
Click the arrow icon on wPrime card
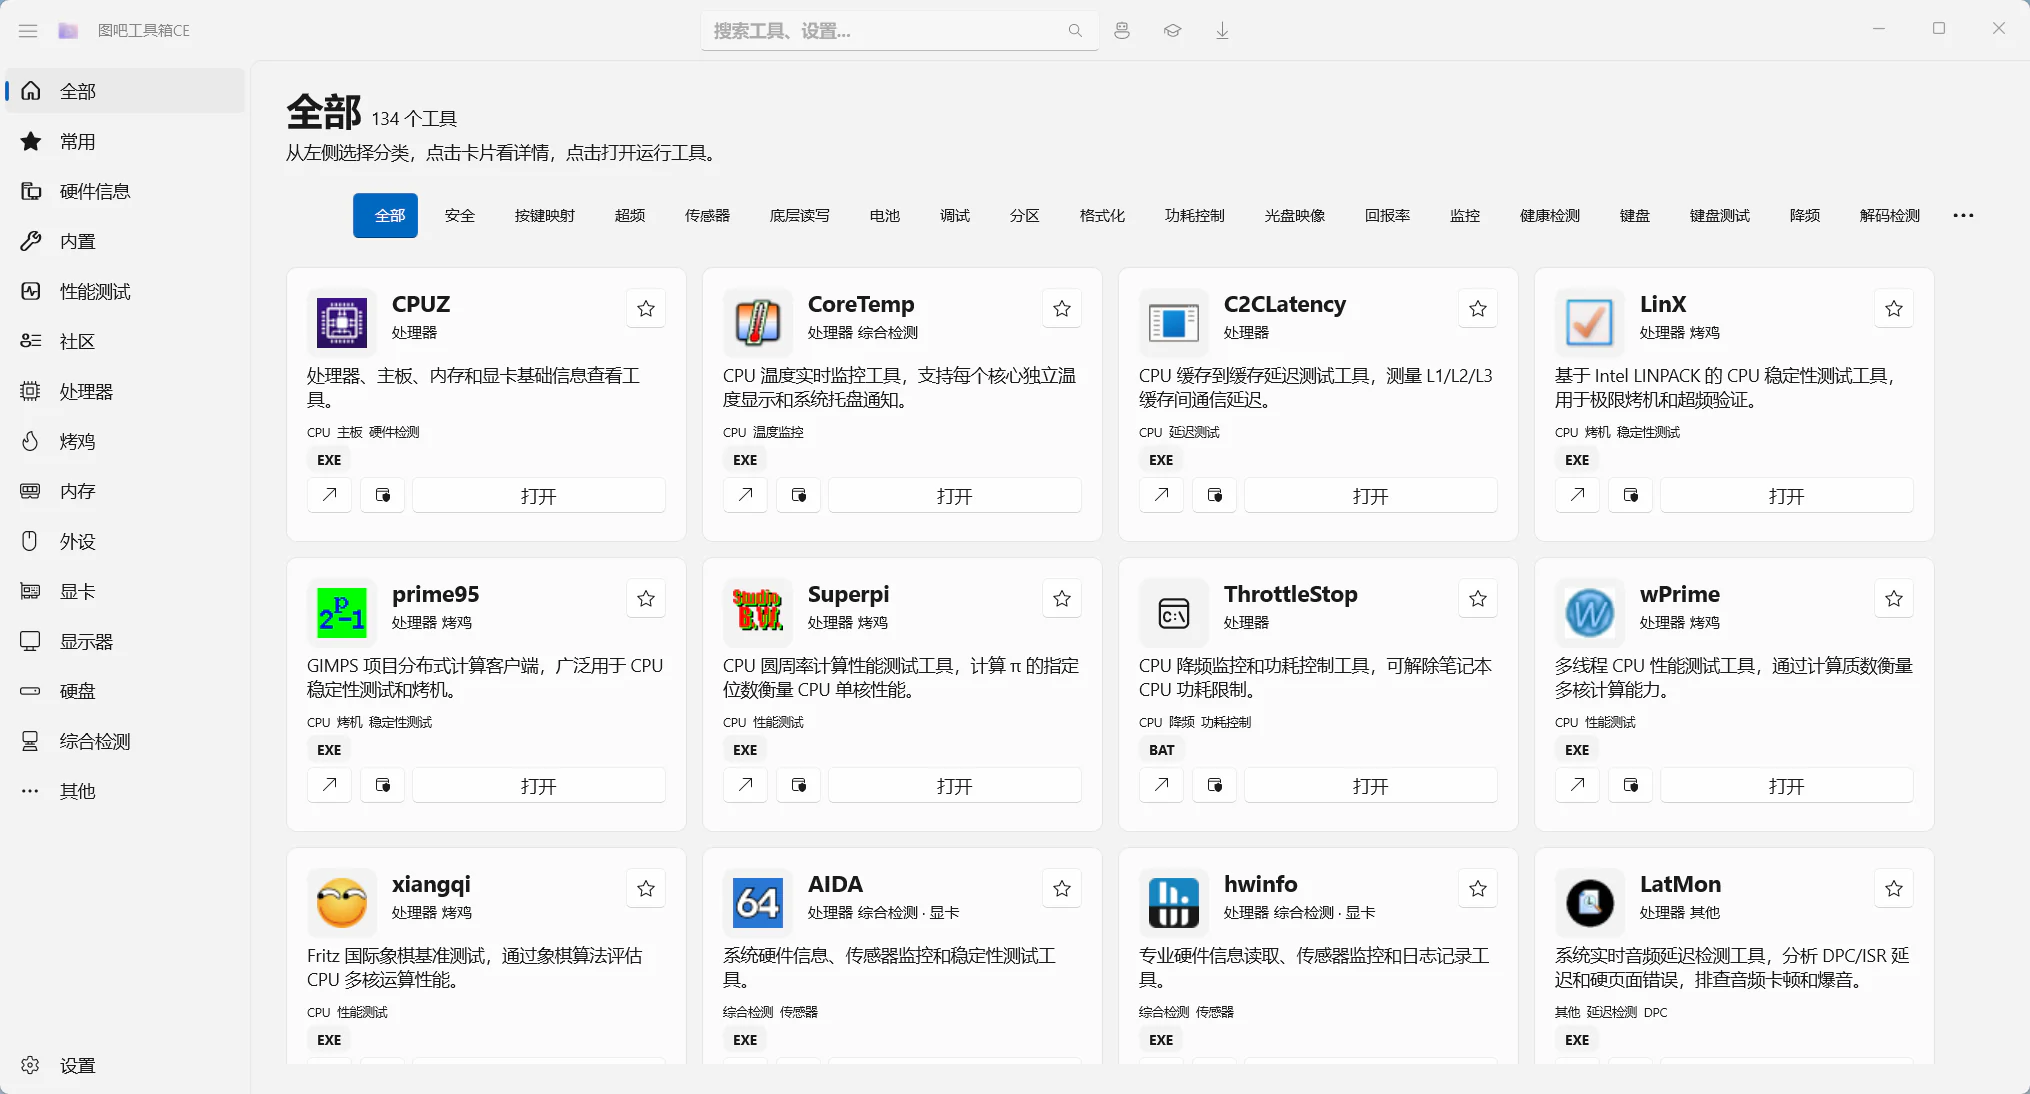pyautogui.click(x=1577, y=785)
